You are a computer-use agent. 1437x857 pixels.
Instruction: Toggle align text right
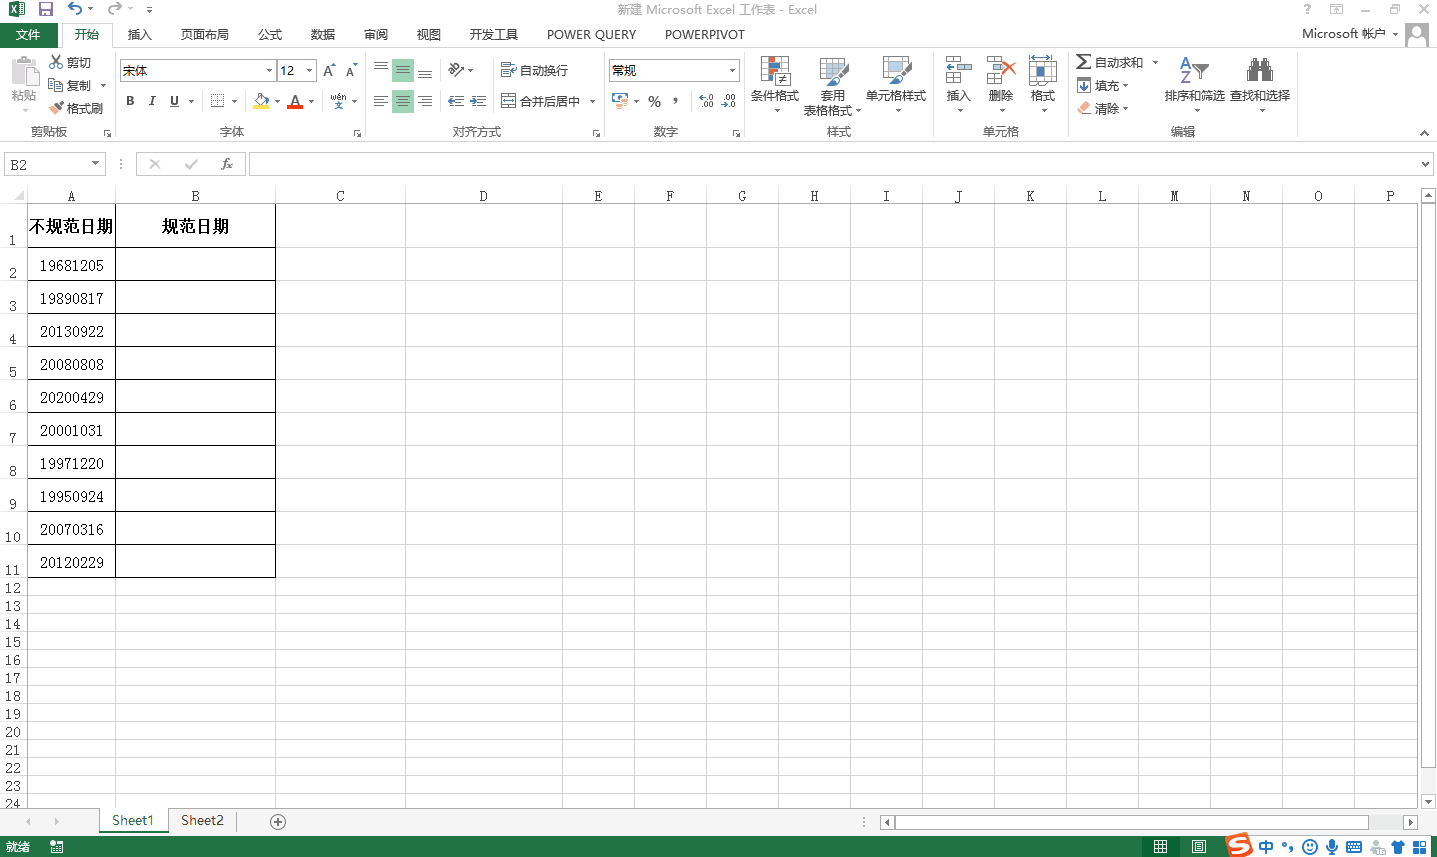(x=425, y=101)
